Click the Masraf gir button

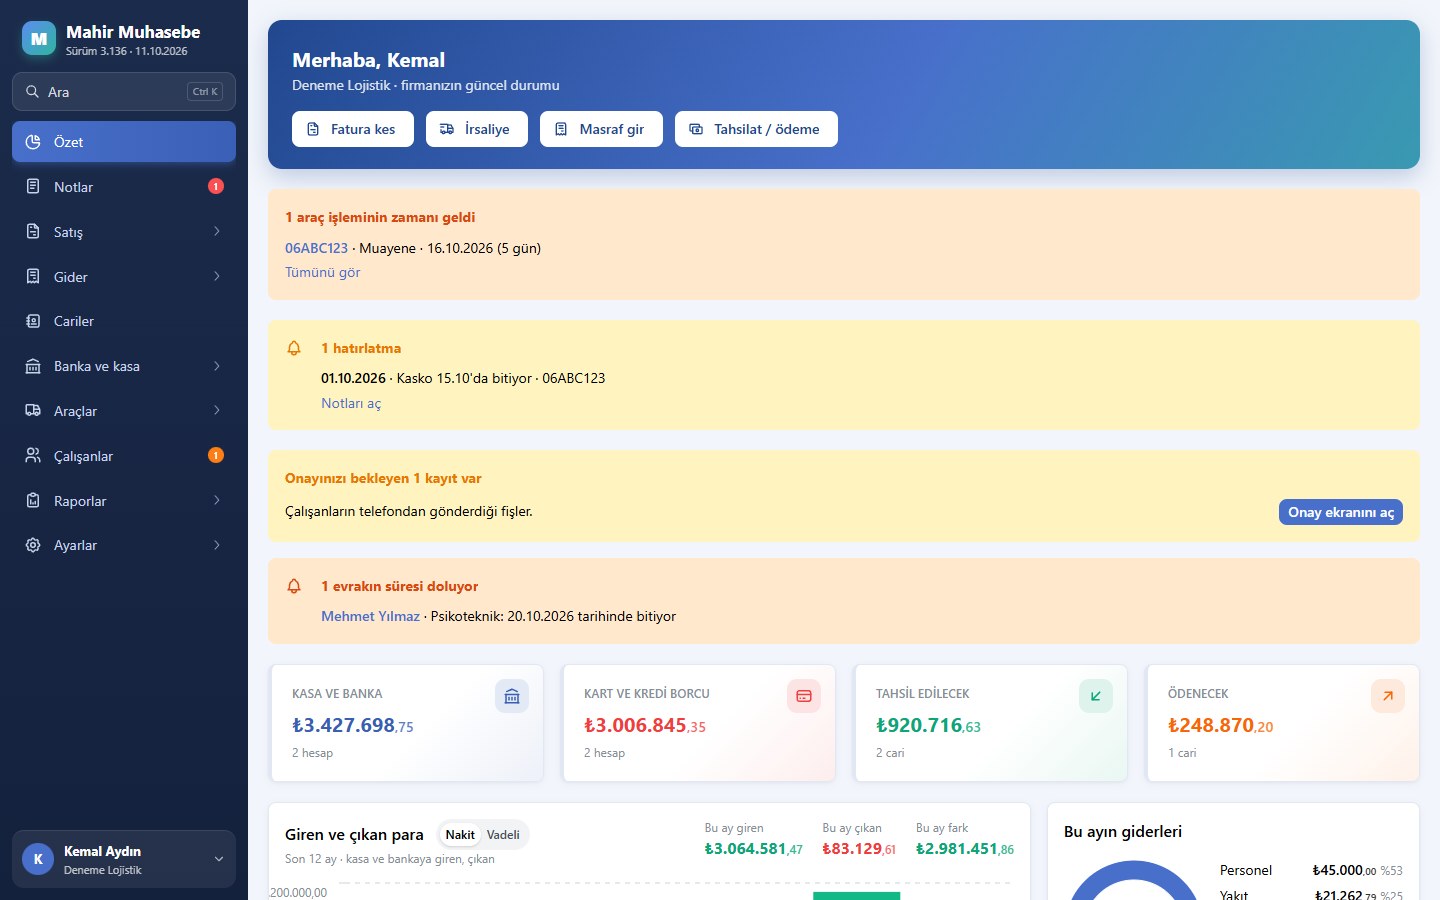(601, 129)
